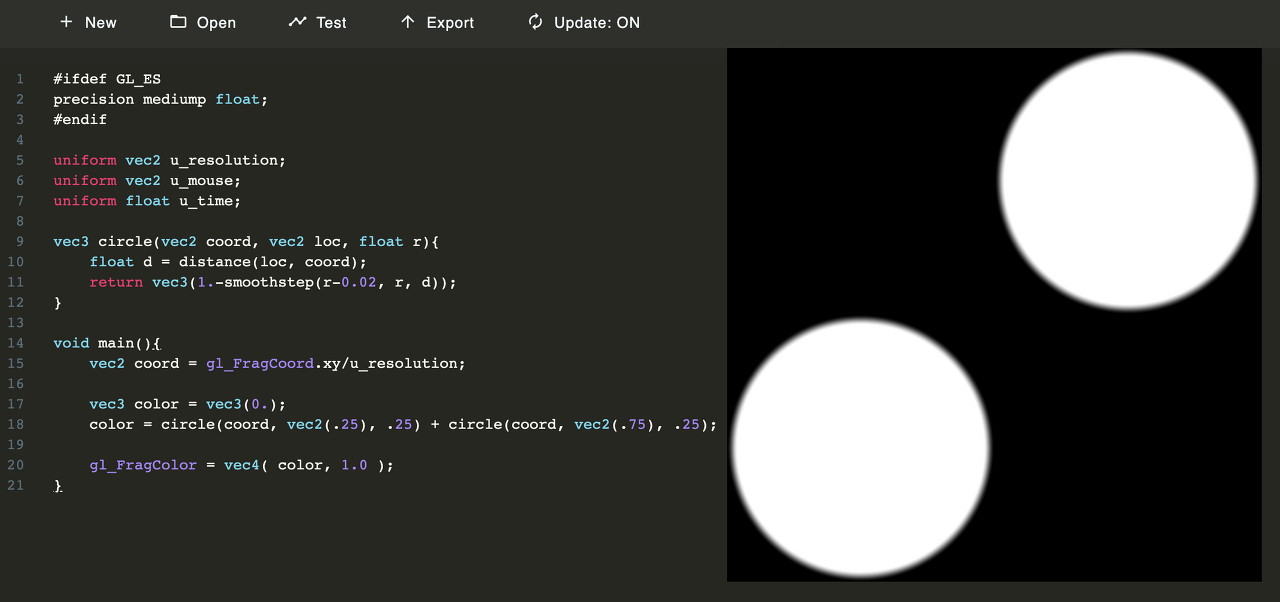Create a new shader via New label
Screen dimensions: 1280x602
(101, 22)
